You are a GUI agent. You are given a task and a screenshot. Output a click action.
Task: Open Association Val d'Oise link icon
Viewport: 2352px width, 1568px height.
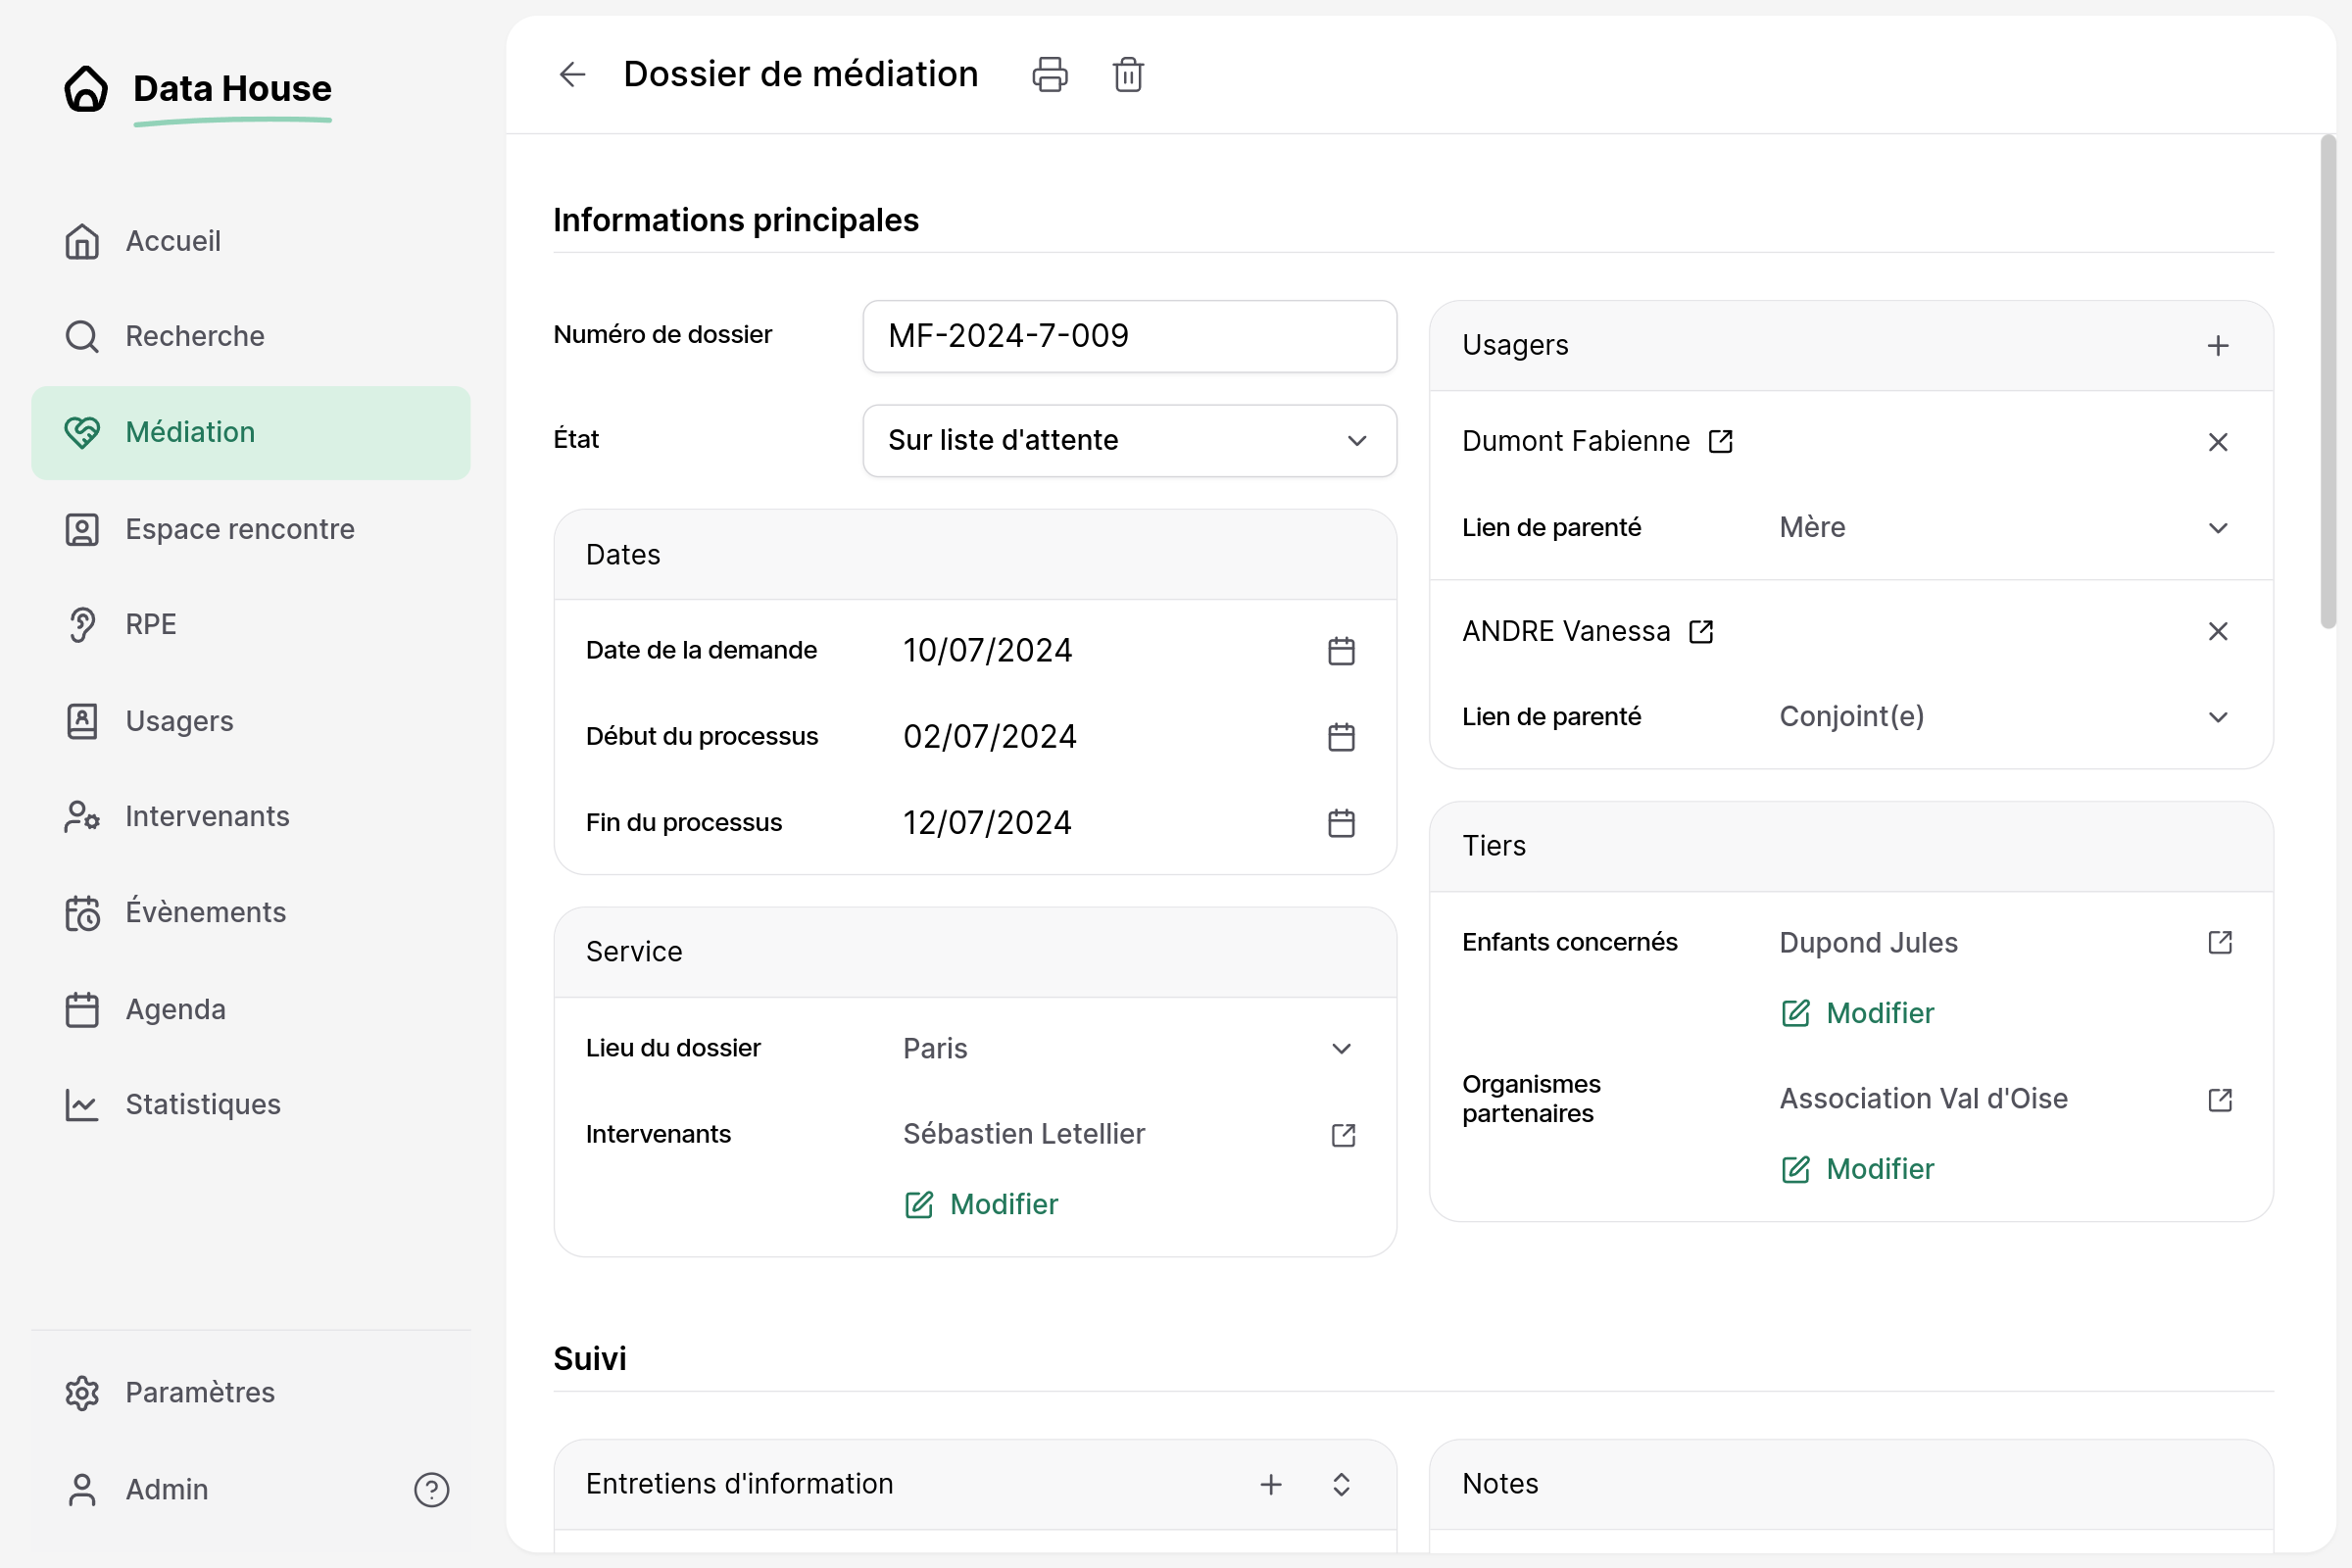[2219, 1099]
